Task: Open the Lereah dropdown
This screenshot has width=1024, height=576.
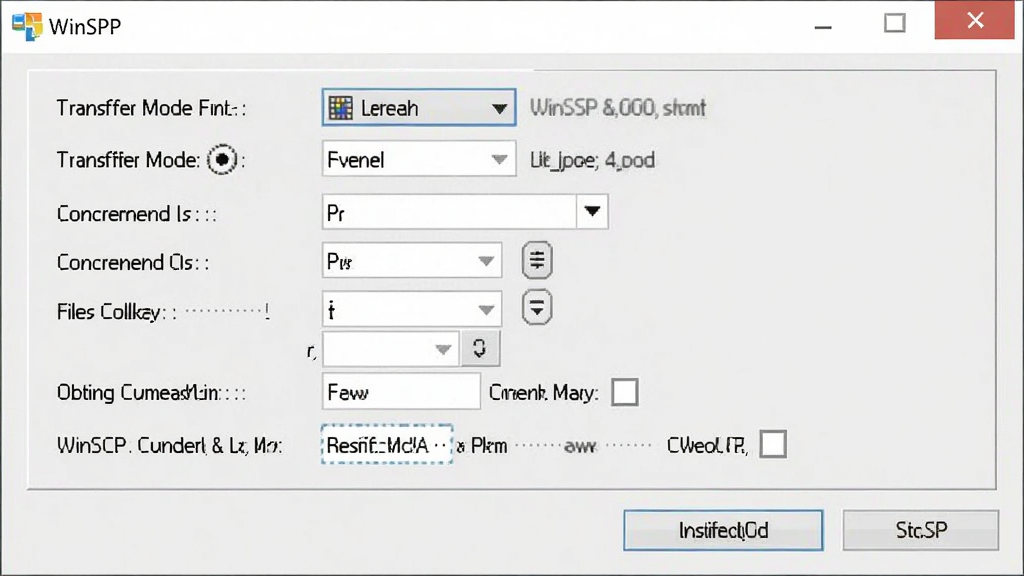Action: pyautogui.click(x=419, y=108)
